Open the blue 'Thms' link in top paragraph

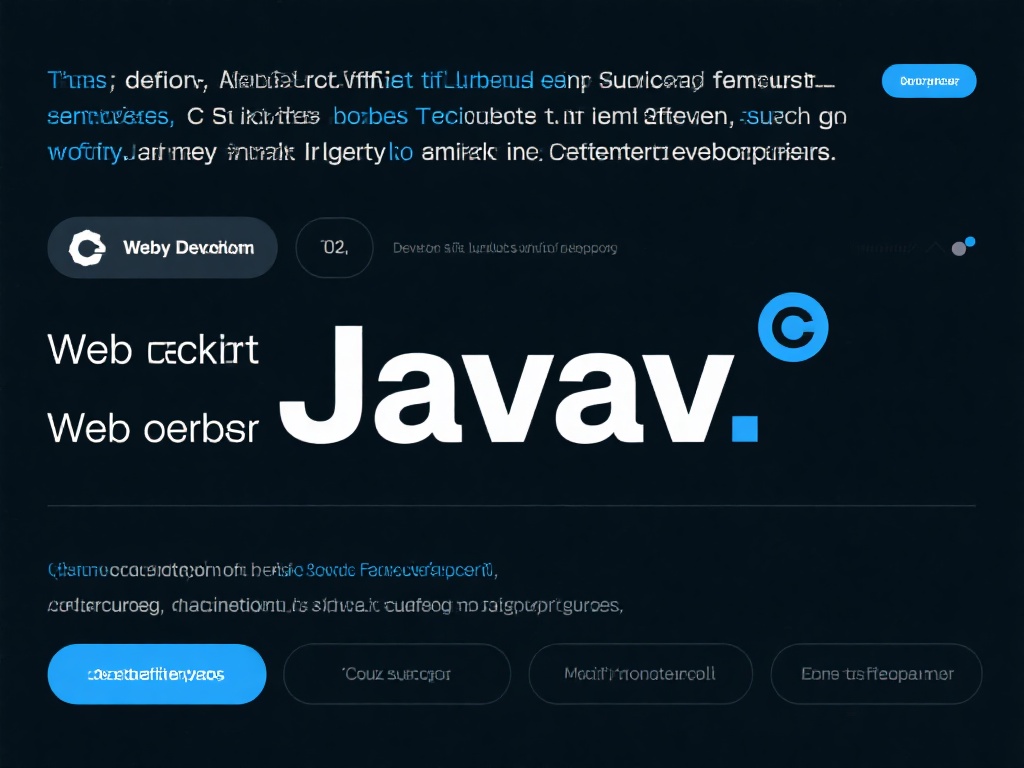77,80
